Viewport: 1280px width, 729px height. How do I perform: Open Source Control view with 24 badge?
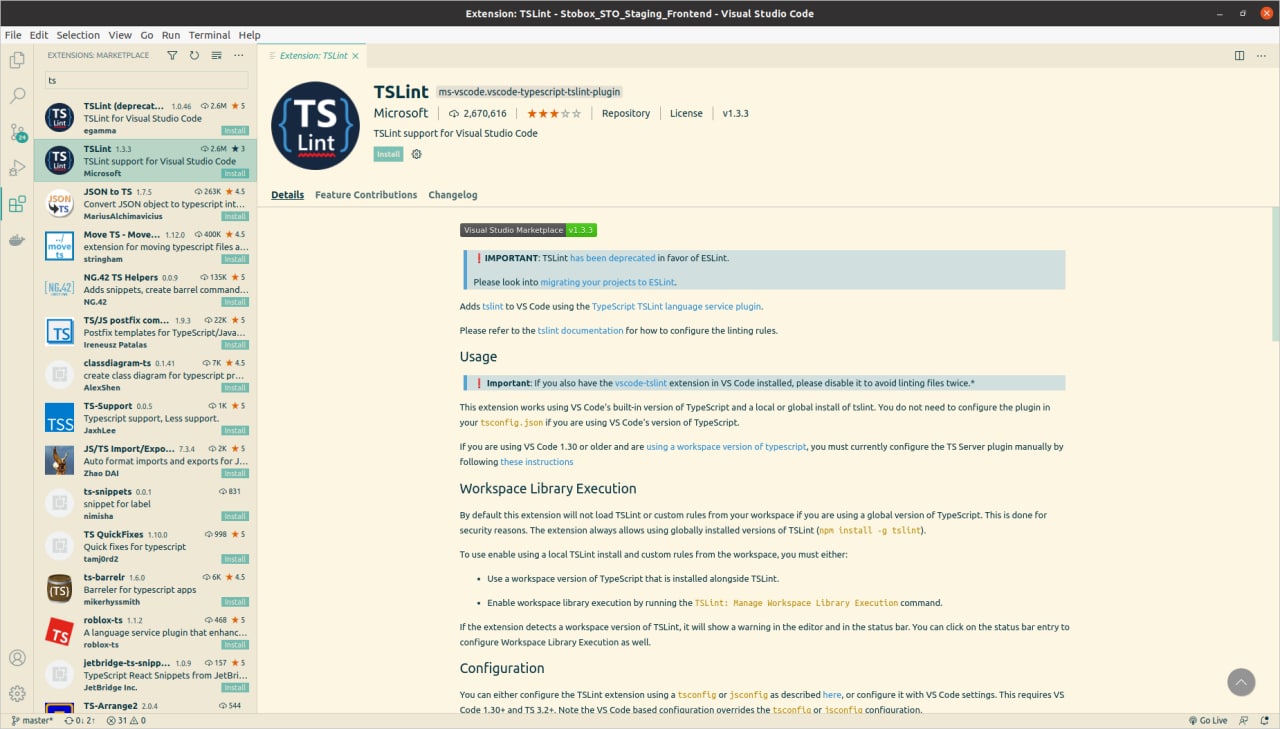(17, 132)
